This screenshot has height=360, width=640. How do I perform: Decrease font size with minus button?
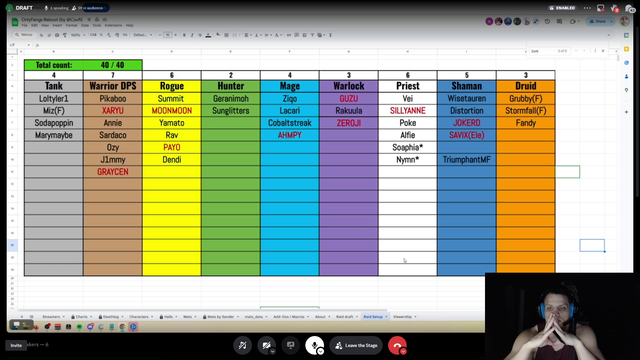[160, 35]
